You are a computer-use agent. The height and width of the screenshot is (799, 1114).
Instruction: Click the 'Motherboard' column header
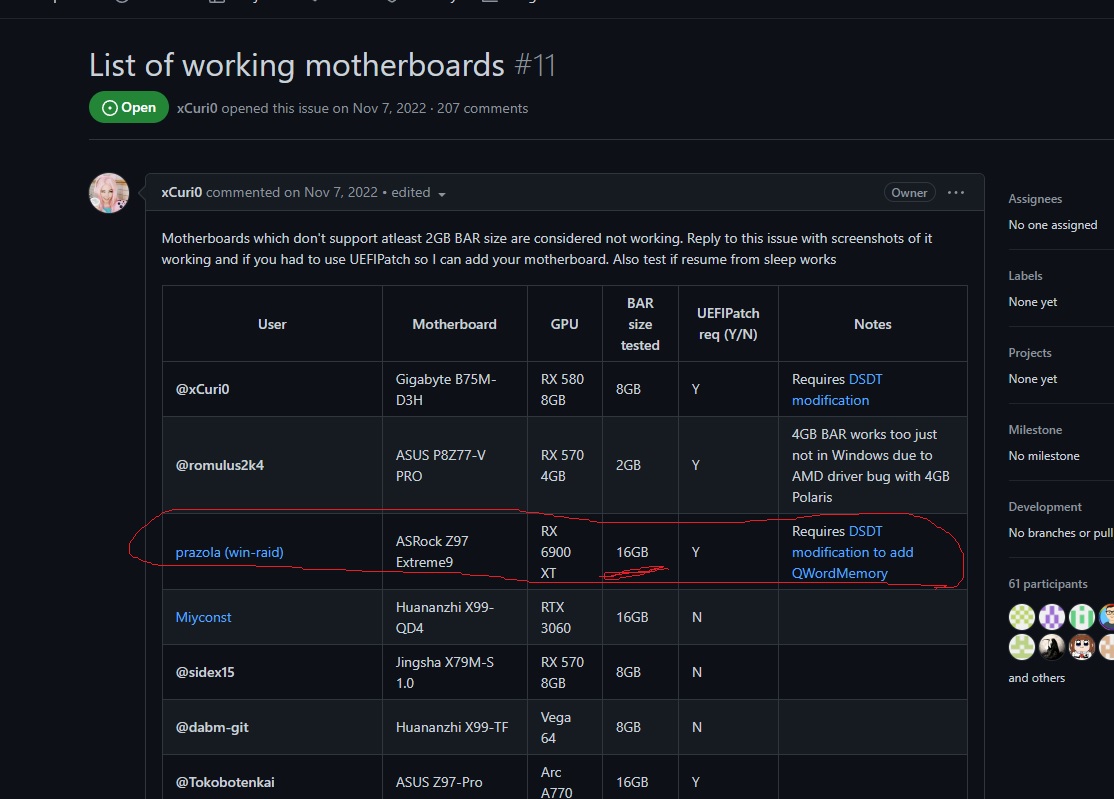point(455,324)
